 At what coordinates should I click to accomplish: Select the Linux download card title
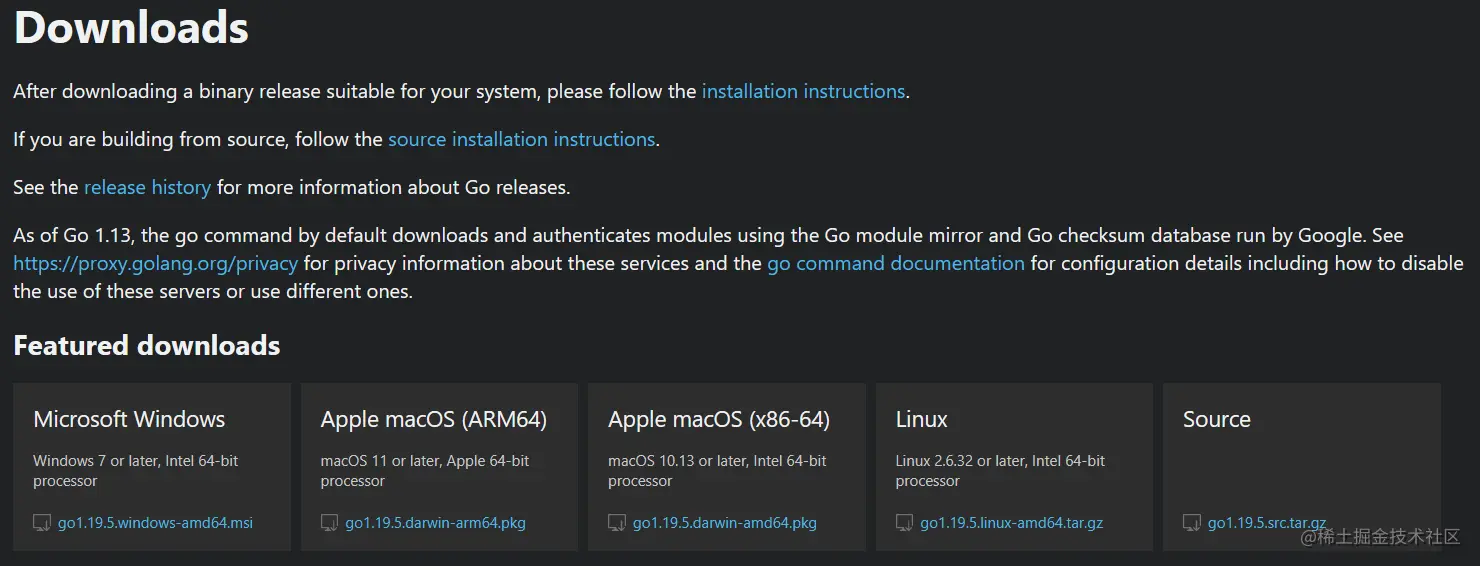[x=921, y=419]
